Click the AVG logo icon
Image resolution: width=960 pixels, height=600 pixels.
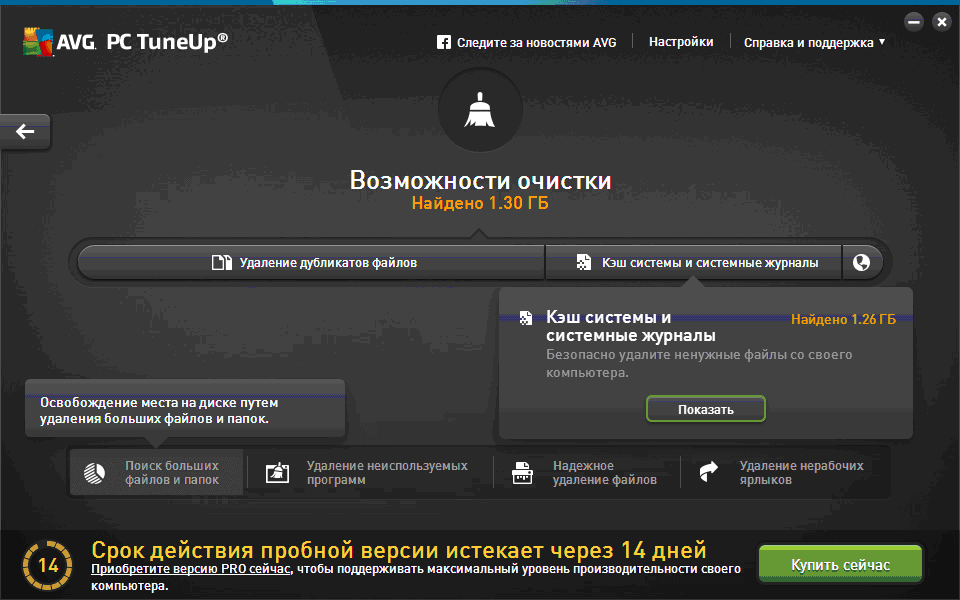tap(38, 42)
